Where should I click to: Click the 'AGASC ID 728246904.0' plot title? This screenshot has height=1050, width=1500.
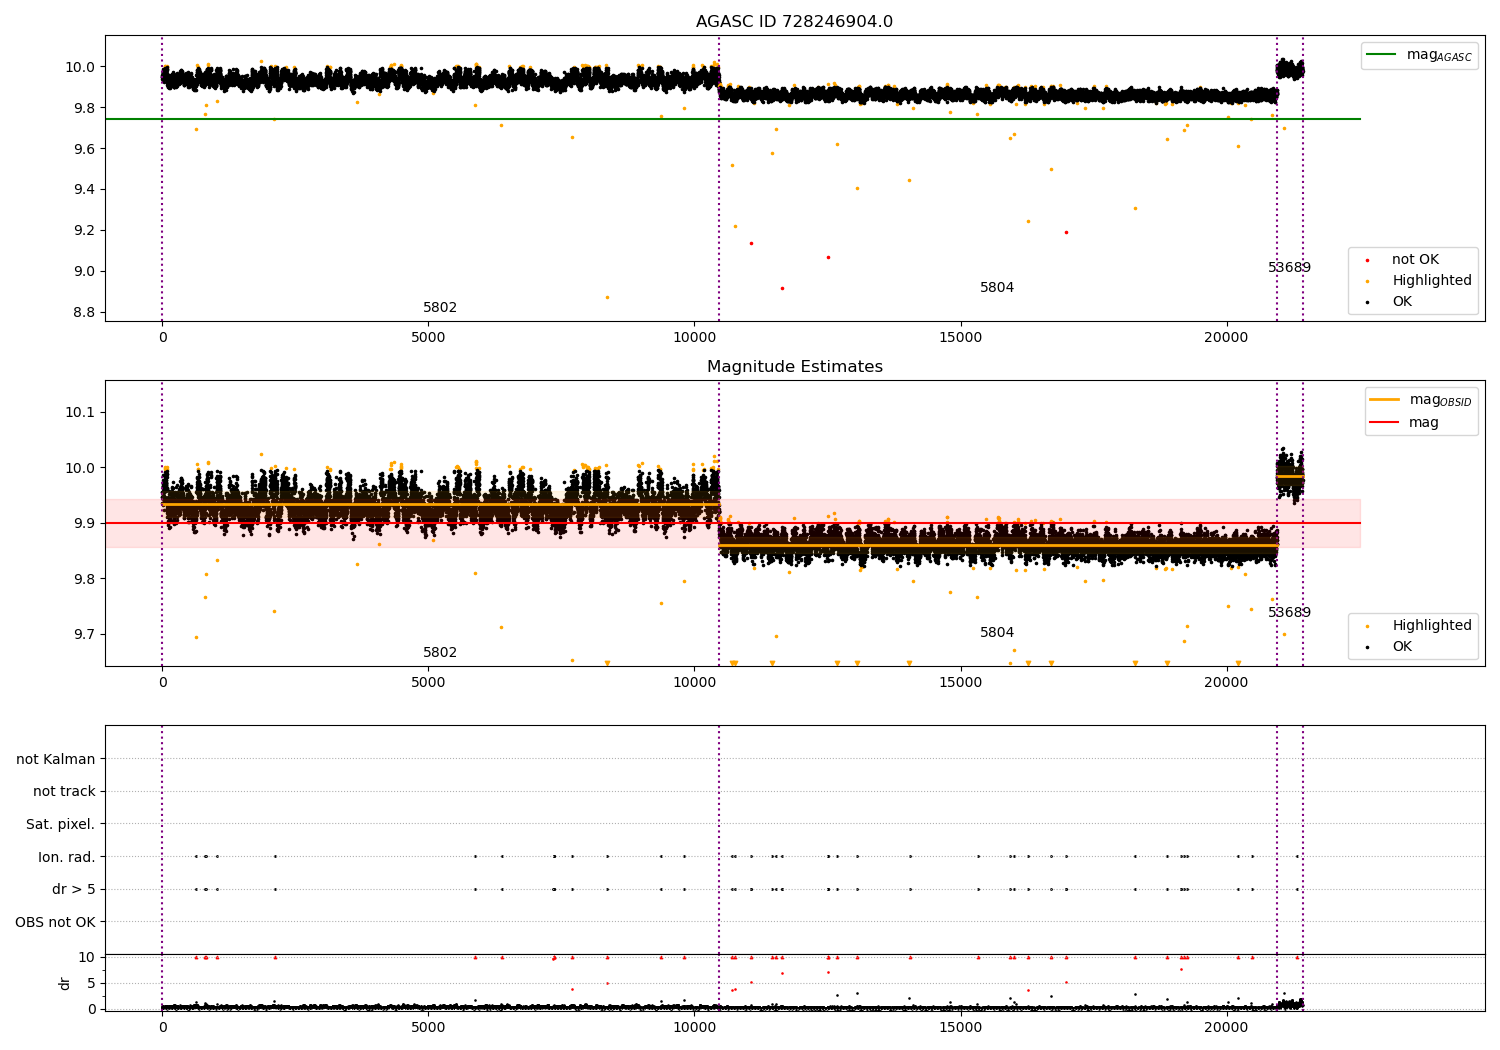tap(795, 22)
